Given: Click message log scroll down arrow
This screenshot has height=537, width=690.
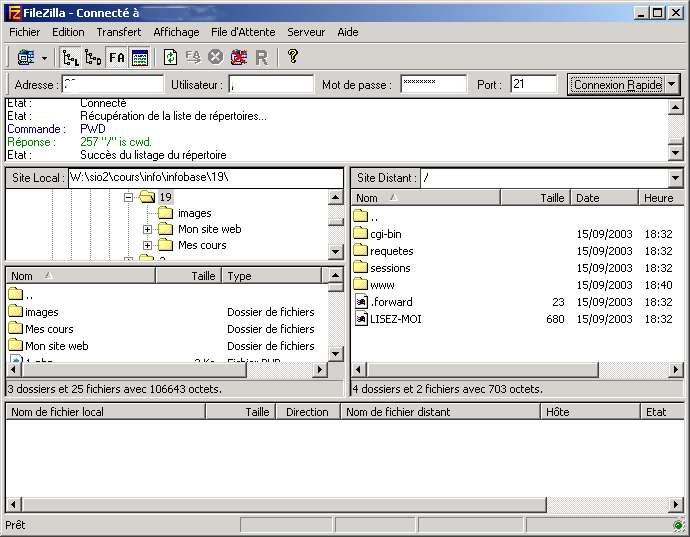Looking at the screenshot, I should point(675,153).
